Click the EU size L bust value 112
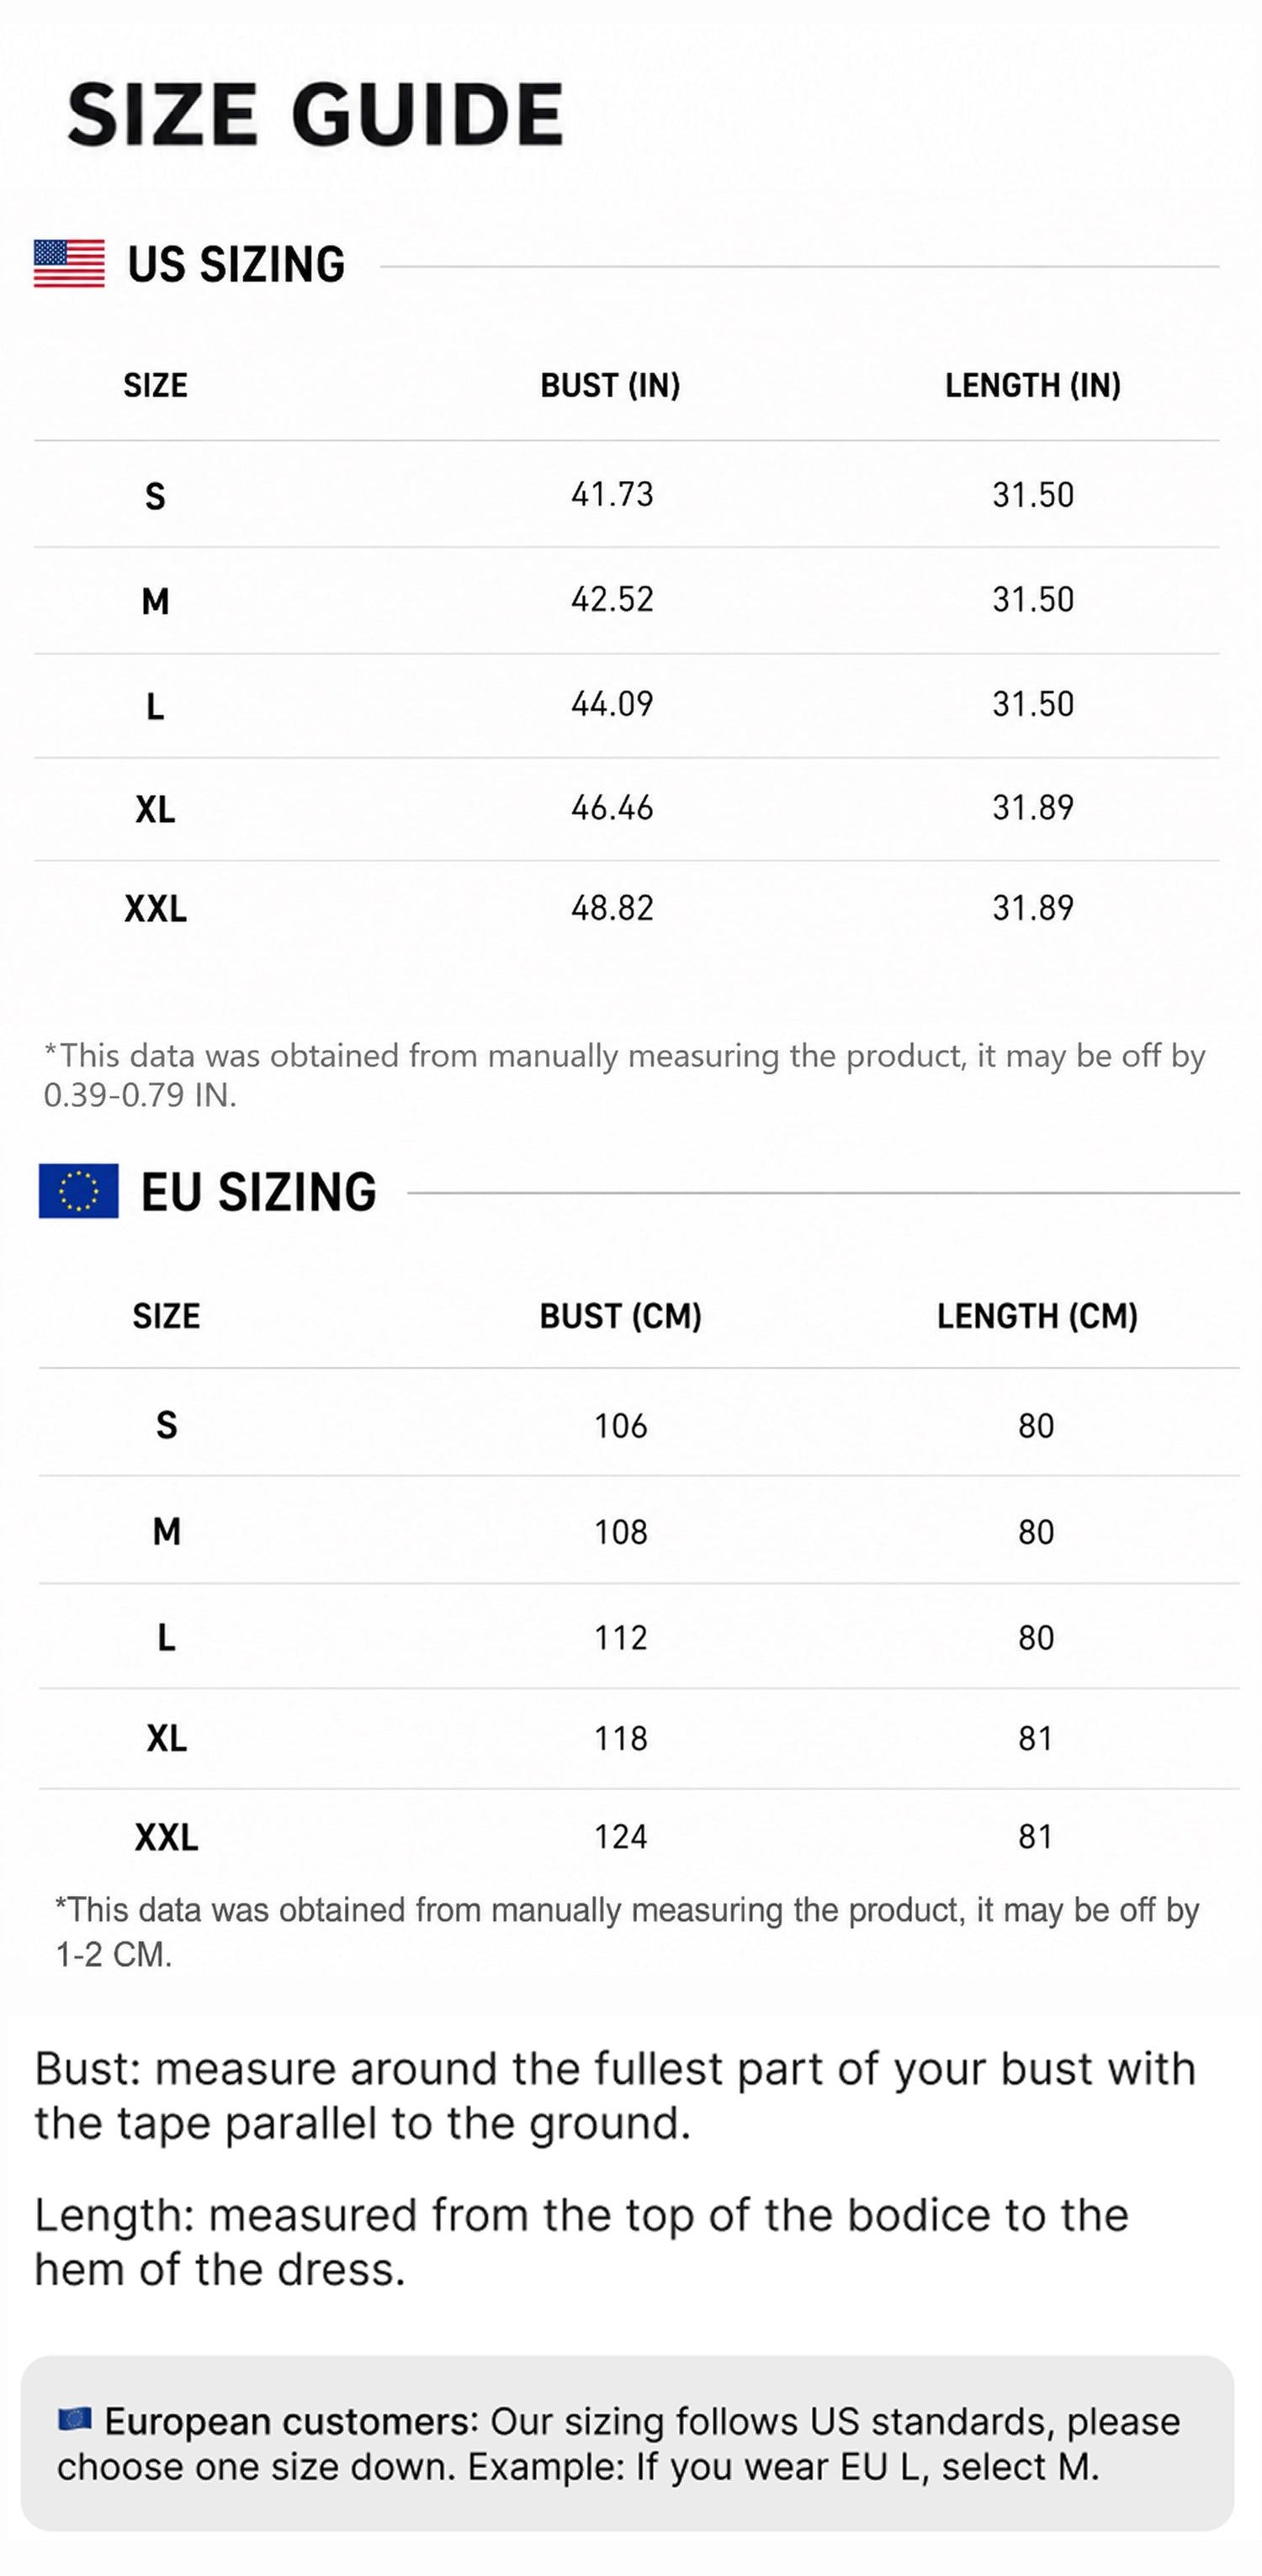The width and height of the screenshot is (1262, 2576). (x=621, y=1637)
